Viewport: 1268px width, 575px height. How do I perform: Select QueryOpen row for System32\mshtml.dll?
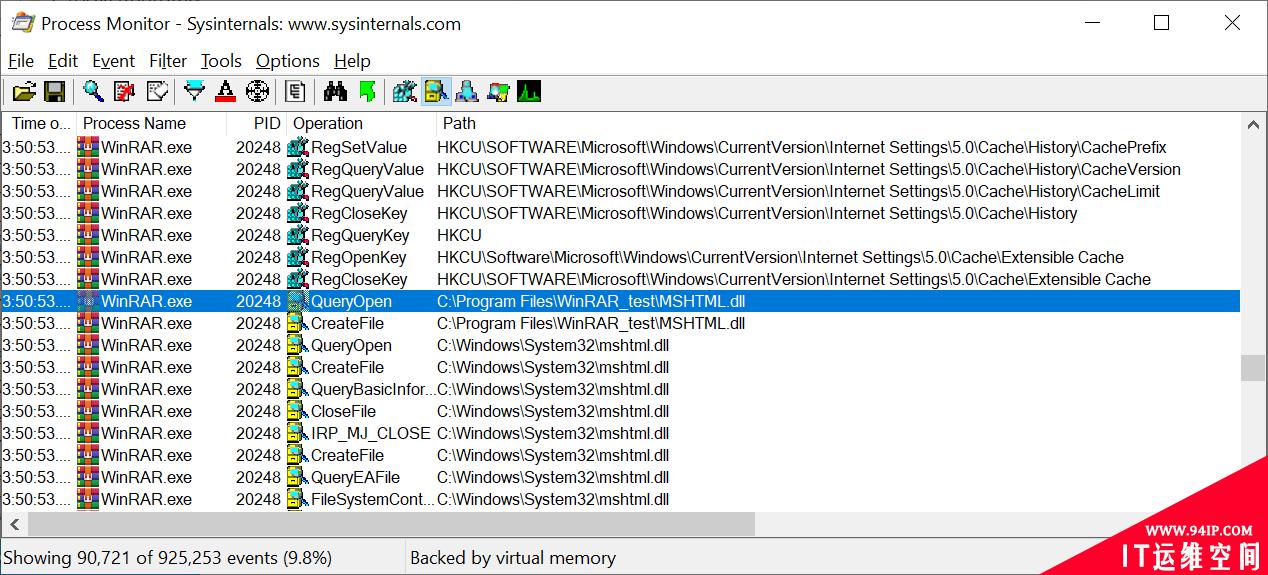620,345
